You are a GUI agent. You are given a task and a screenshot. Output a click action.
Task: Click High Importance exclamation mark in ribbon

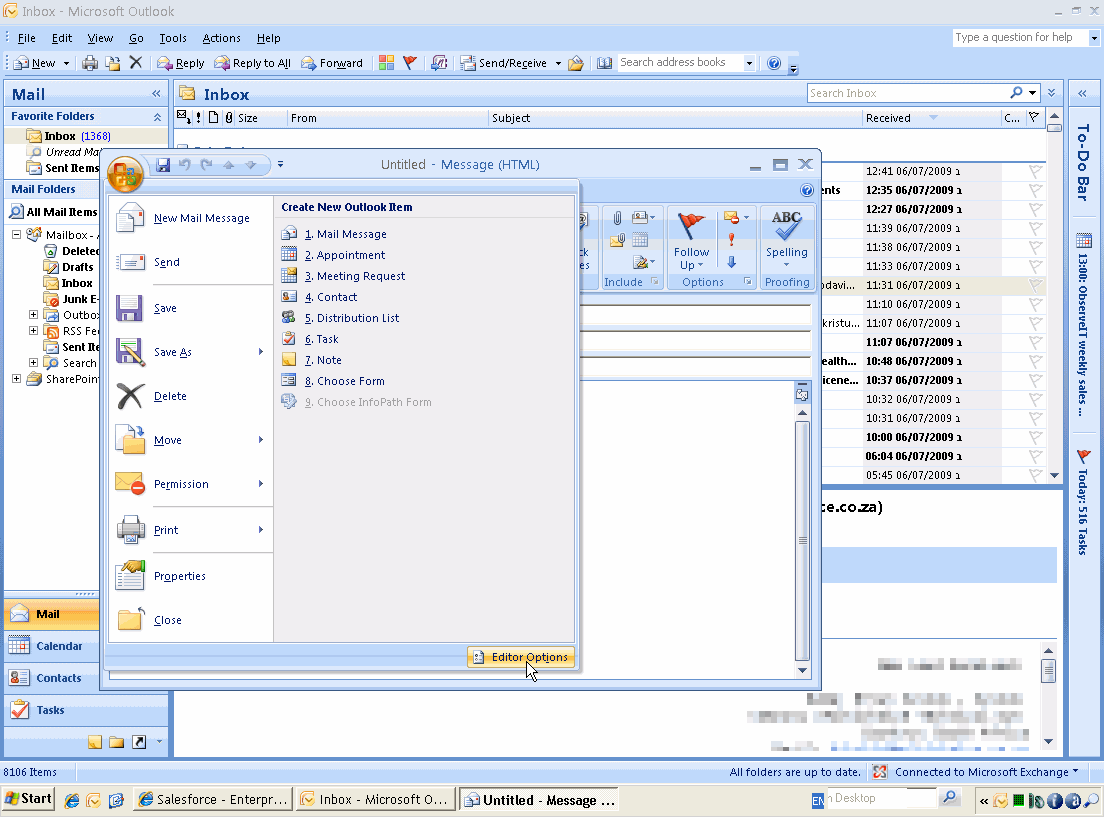(x=732, y=239)
